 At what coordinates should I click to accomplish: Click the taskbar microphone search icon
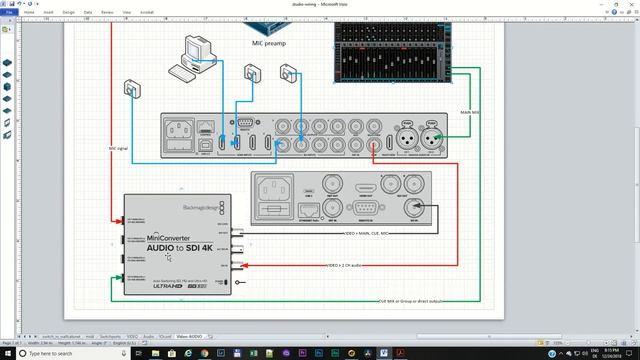(124, 353)
